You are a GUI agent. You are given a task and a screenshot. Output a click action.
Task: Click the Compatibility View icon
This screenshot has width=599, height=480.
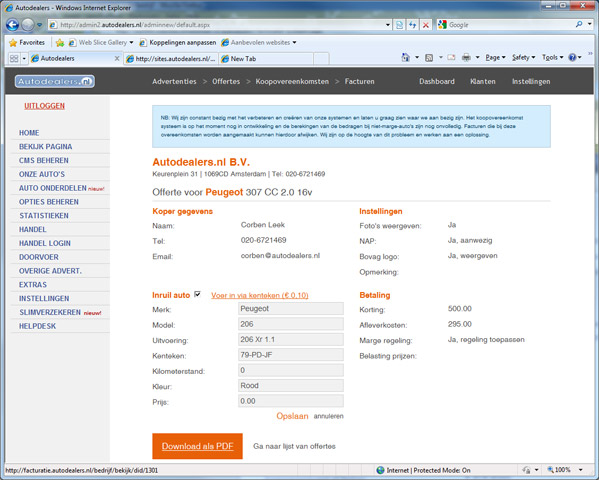point(399,25)
